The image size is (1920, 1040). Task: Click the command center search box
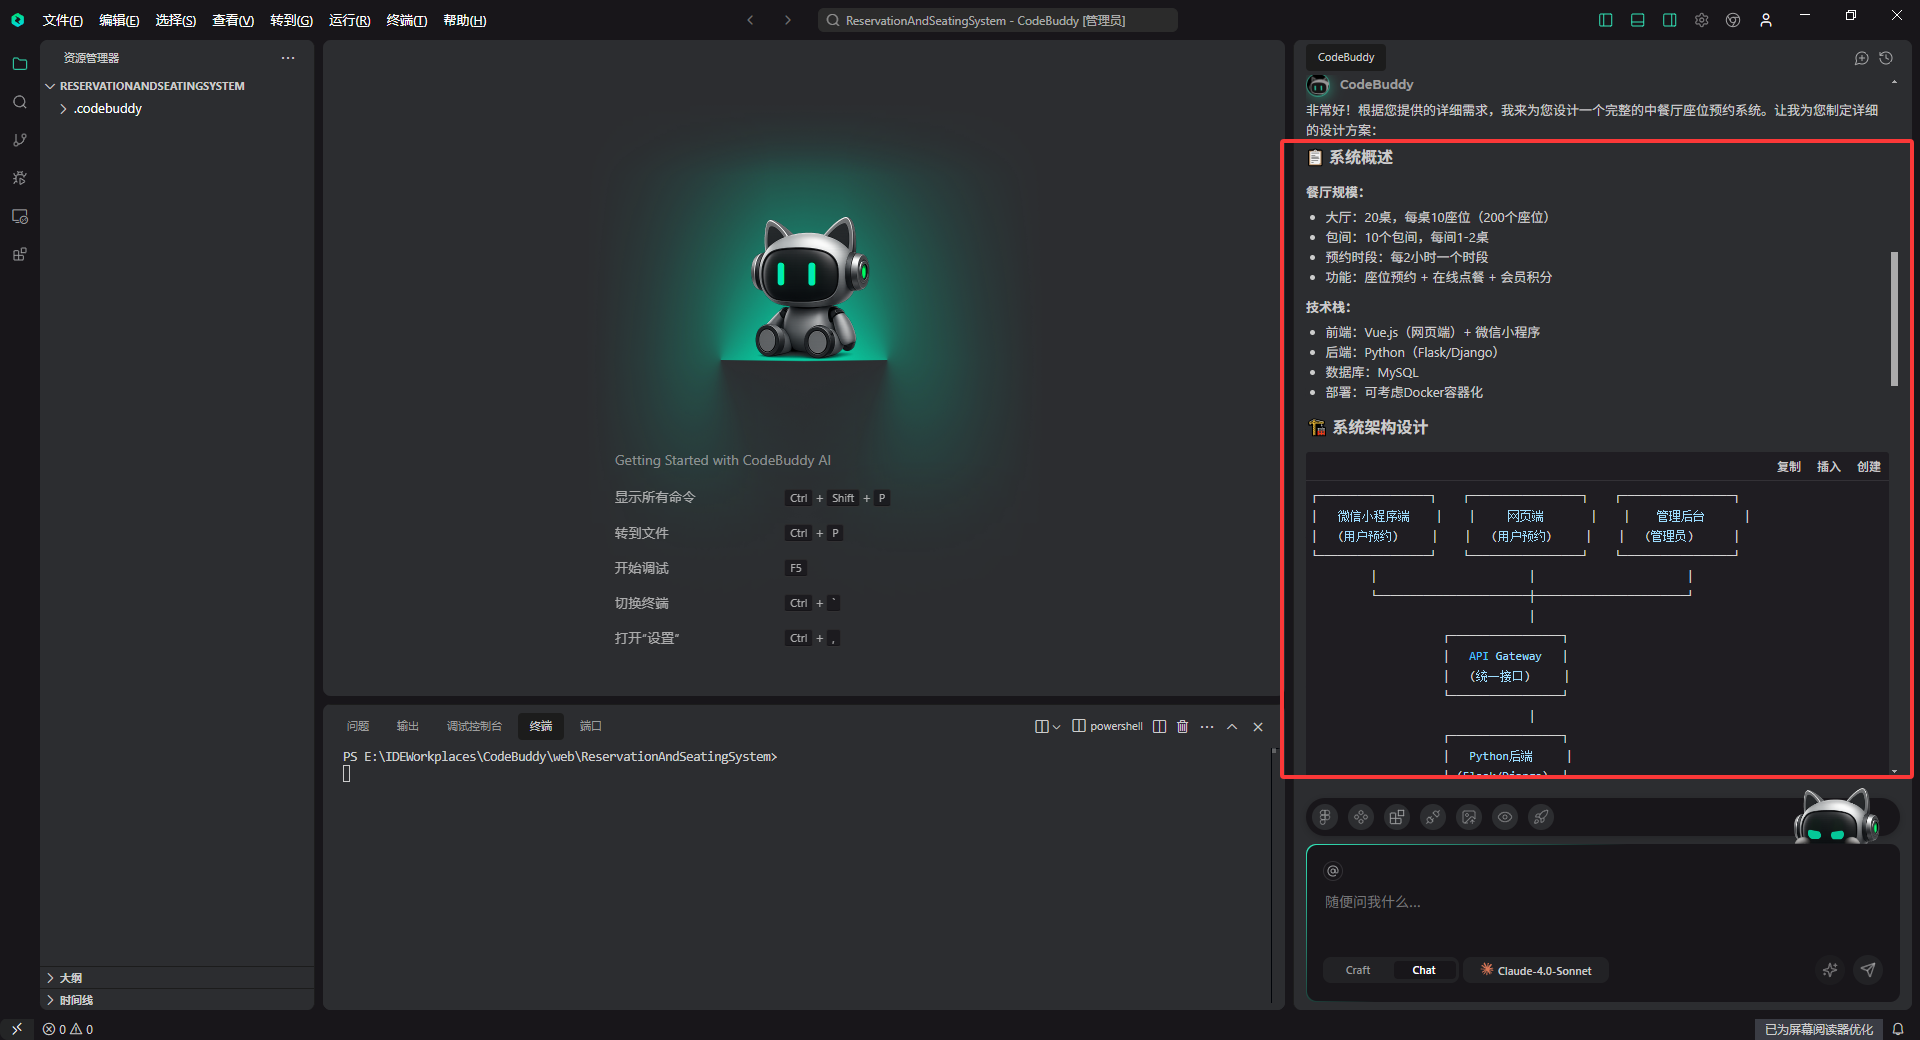997,20
